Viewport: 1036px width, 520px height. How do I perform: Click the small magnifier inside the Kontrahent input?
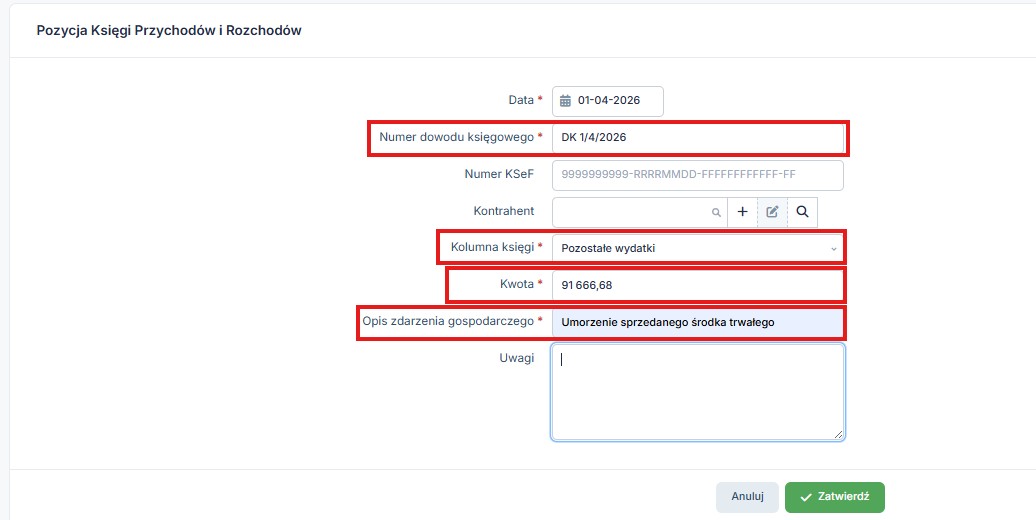(x=715, y=213)
